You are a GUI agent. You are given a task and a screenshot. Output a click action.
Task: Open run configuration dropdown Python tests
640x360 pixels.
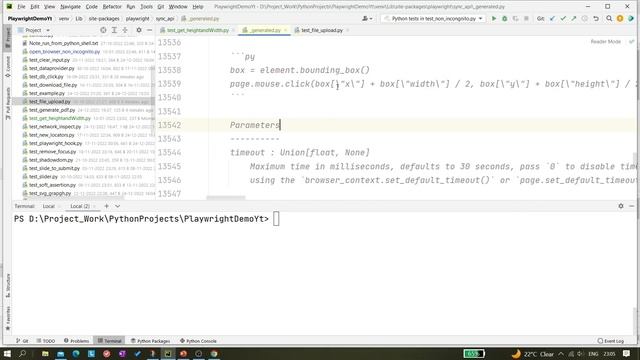(x=434, y=18)
